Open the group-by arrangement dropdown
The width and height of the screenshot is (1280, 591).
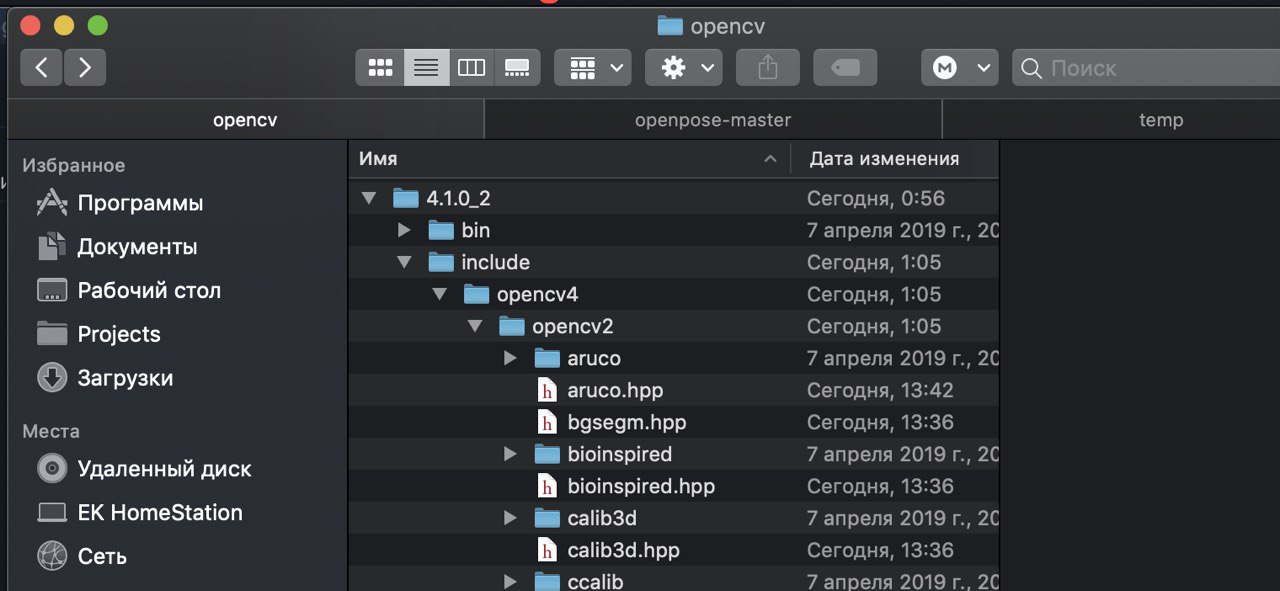click(x=593, y=68)
